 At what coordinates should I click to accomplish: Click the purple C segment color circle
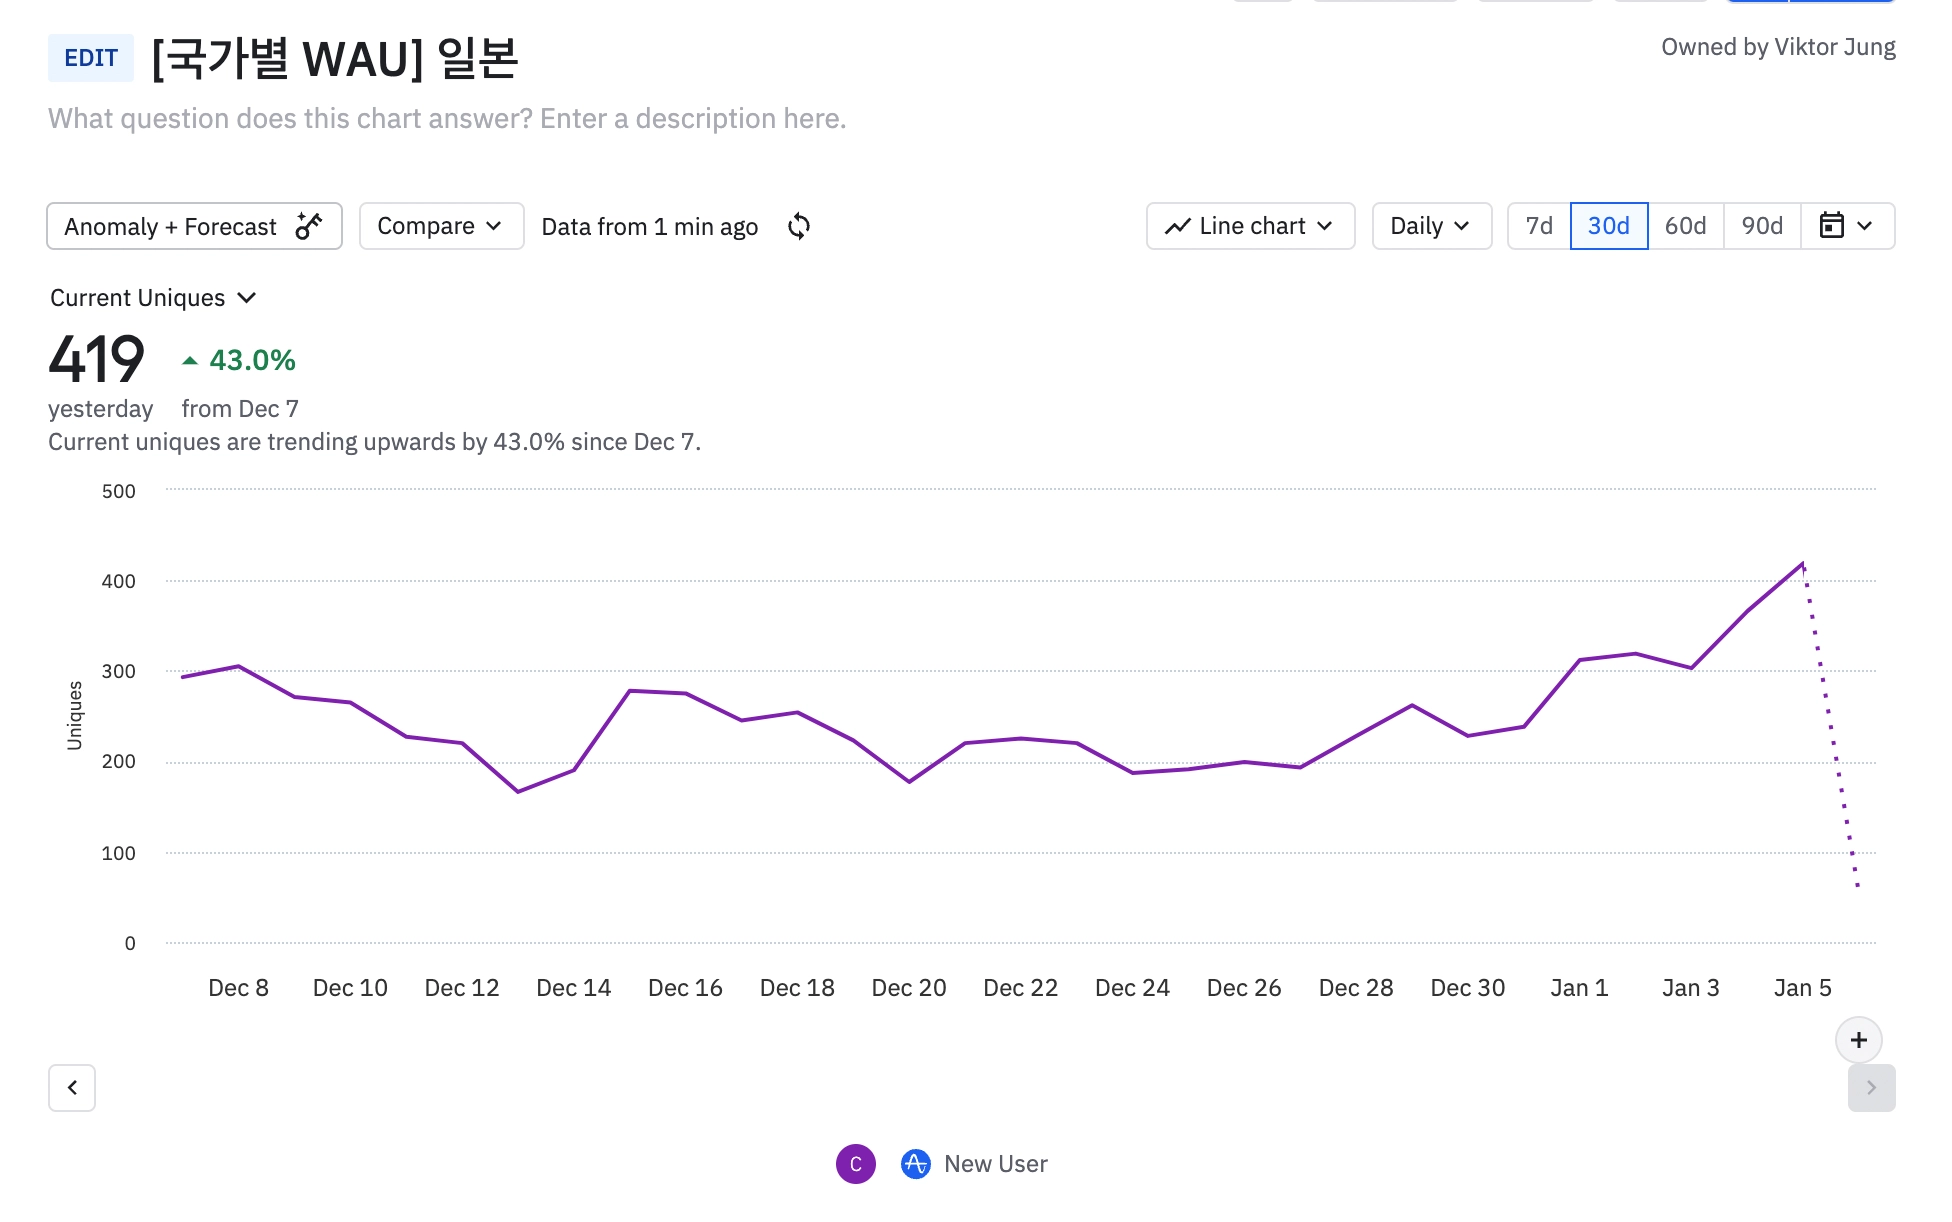pyautogui.click(x=855, y=1164)
